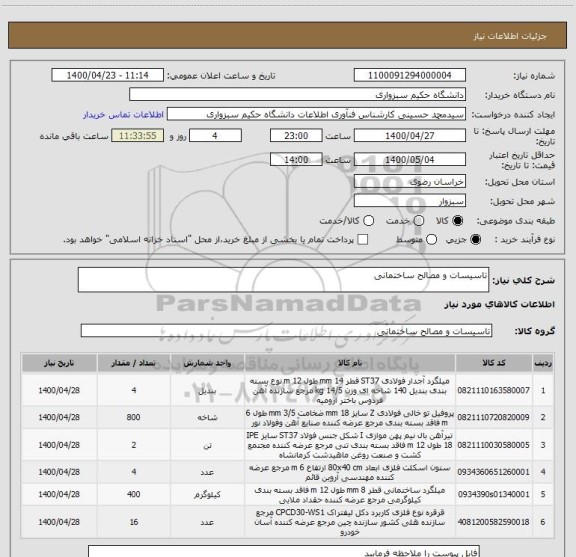Viewport: 576px width, 557px height.
Task: Click the فایل پیوست را ملاحظه فرمایید note box
Action: [284, 551]
